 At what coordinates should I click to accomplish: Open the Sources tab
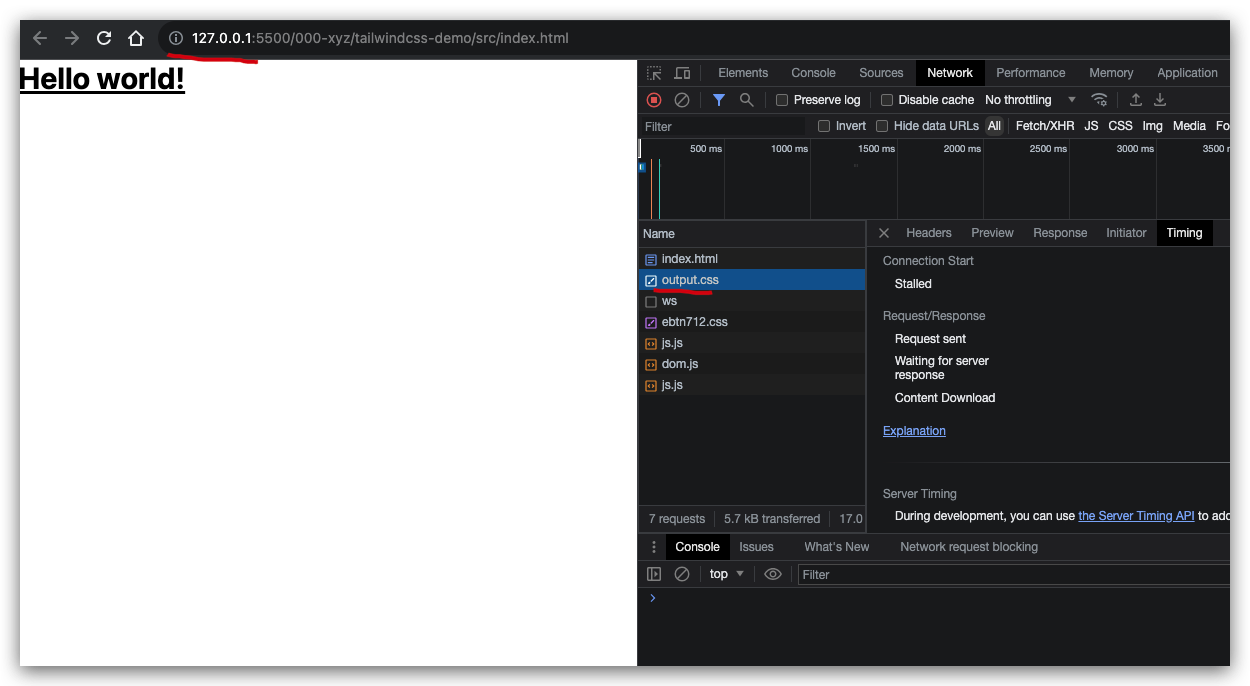click(x=881, y=73)
